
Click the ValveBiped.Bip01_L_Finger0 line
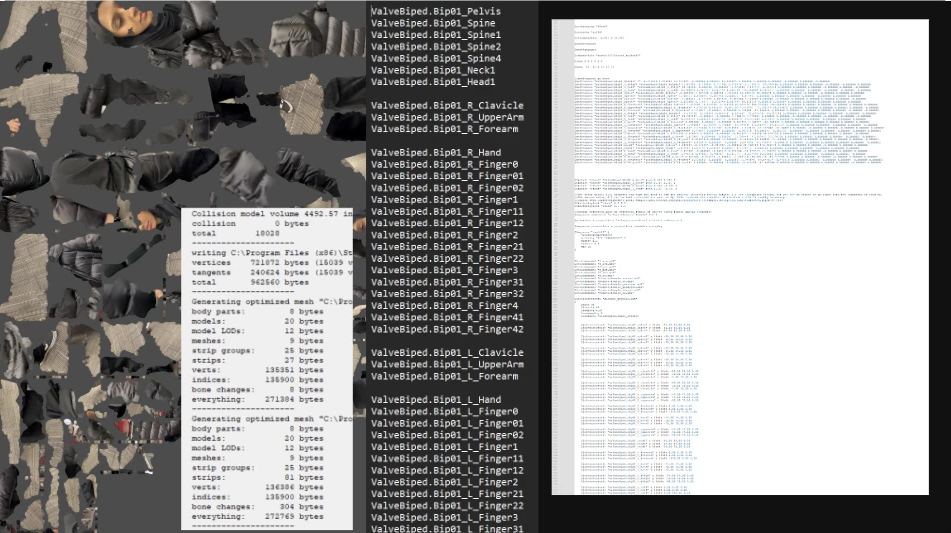(445, 412)
